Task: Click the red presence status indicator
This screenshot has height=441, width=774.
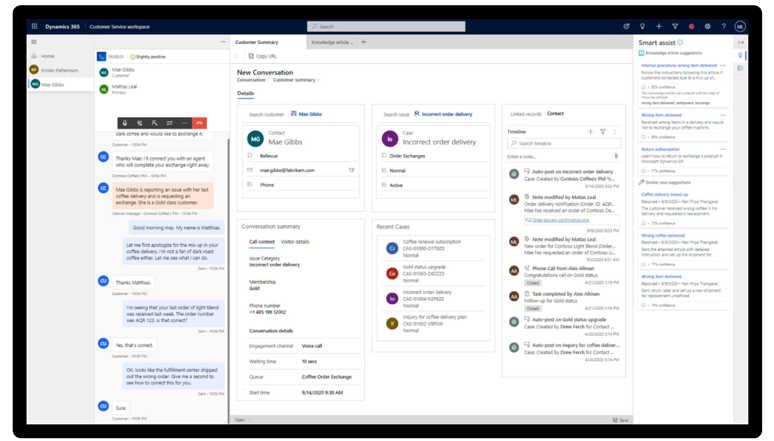Action: (691, 26)
